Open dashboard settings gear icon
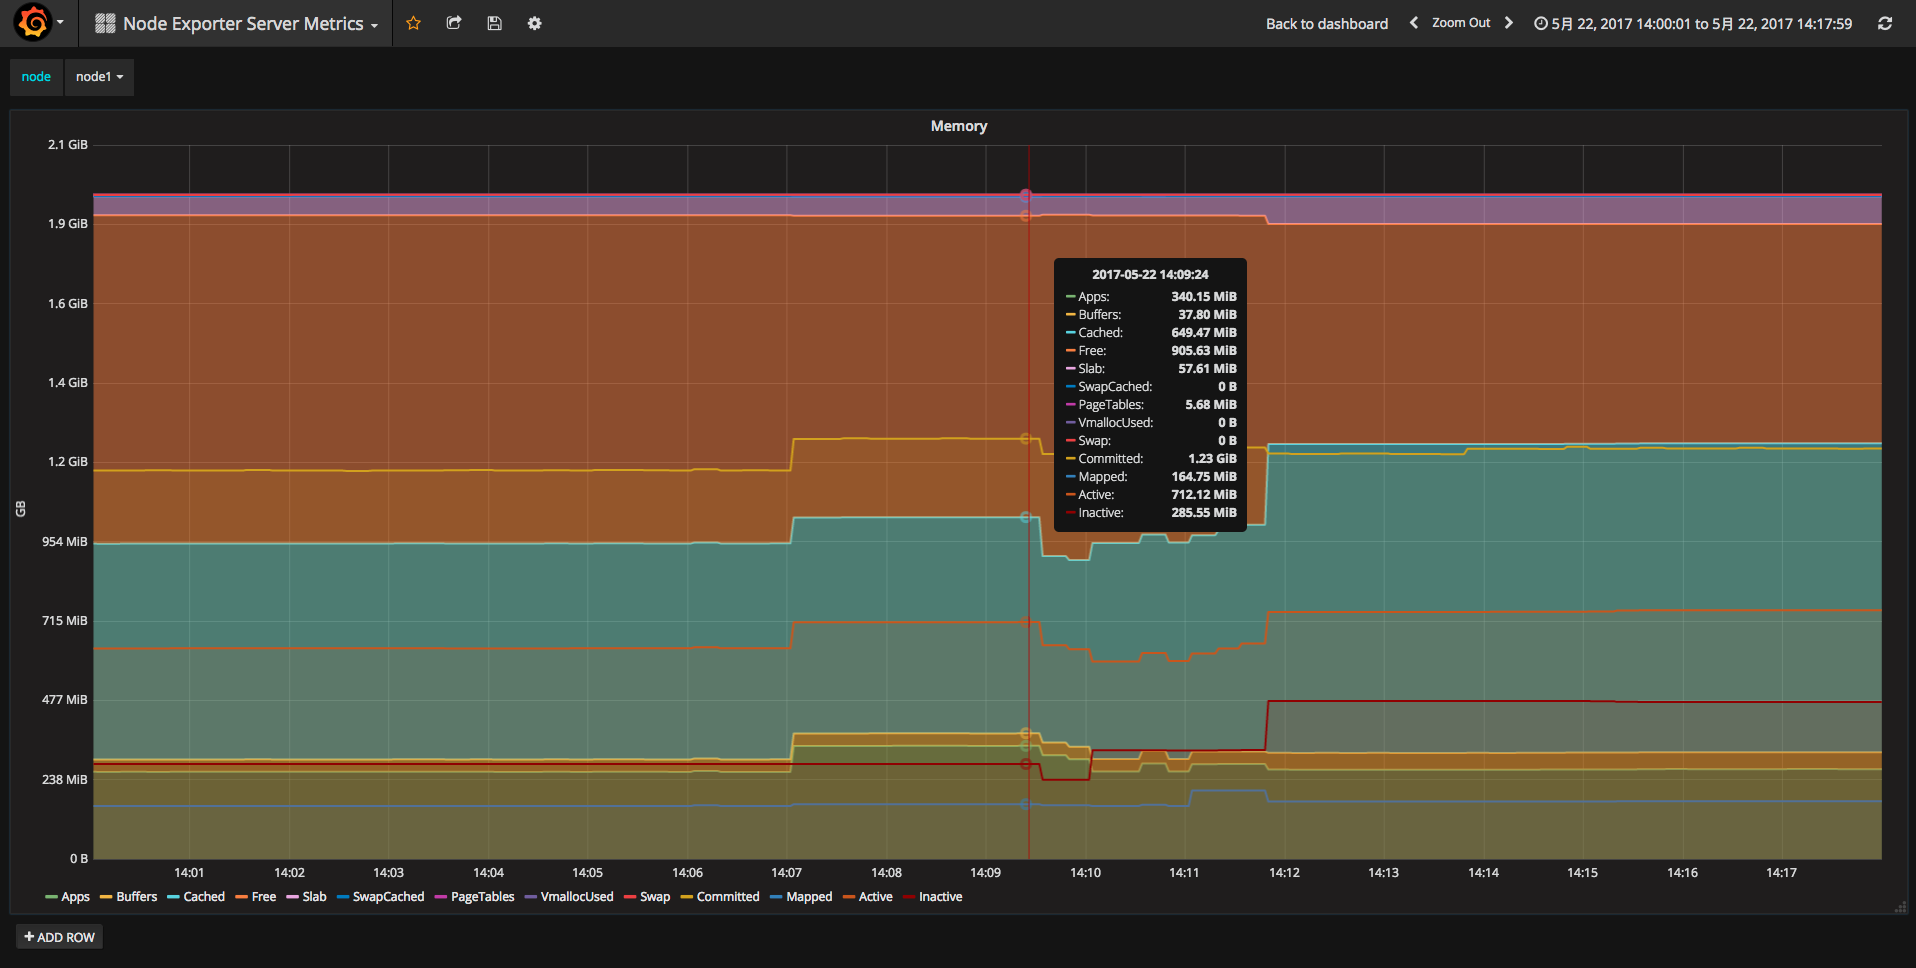 (535, 23)
